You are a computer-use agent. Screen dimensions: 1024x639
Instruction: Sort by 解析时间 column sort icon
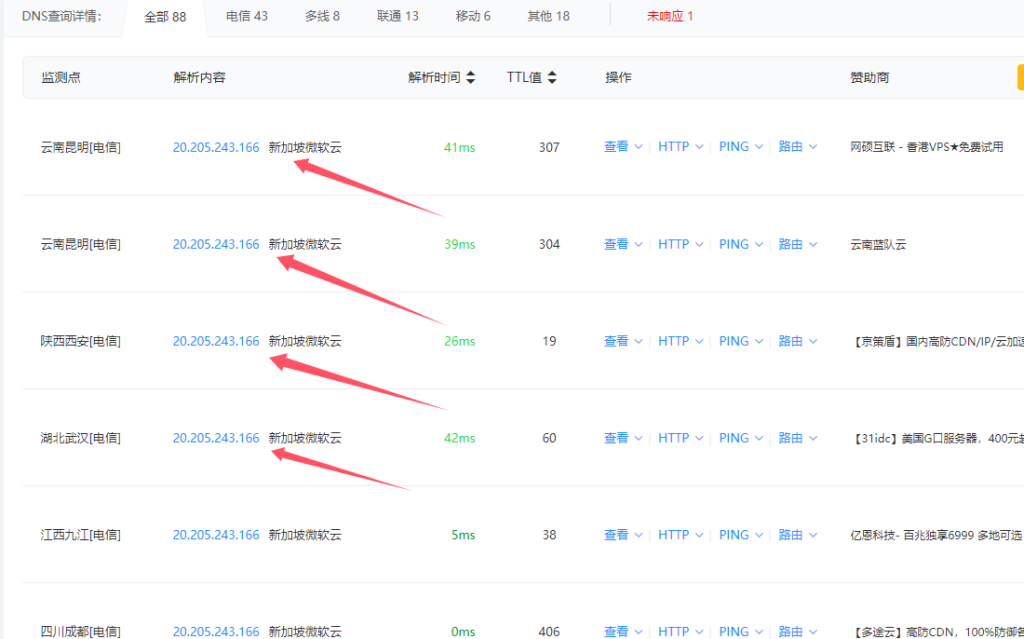[471, 77]
